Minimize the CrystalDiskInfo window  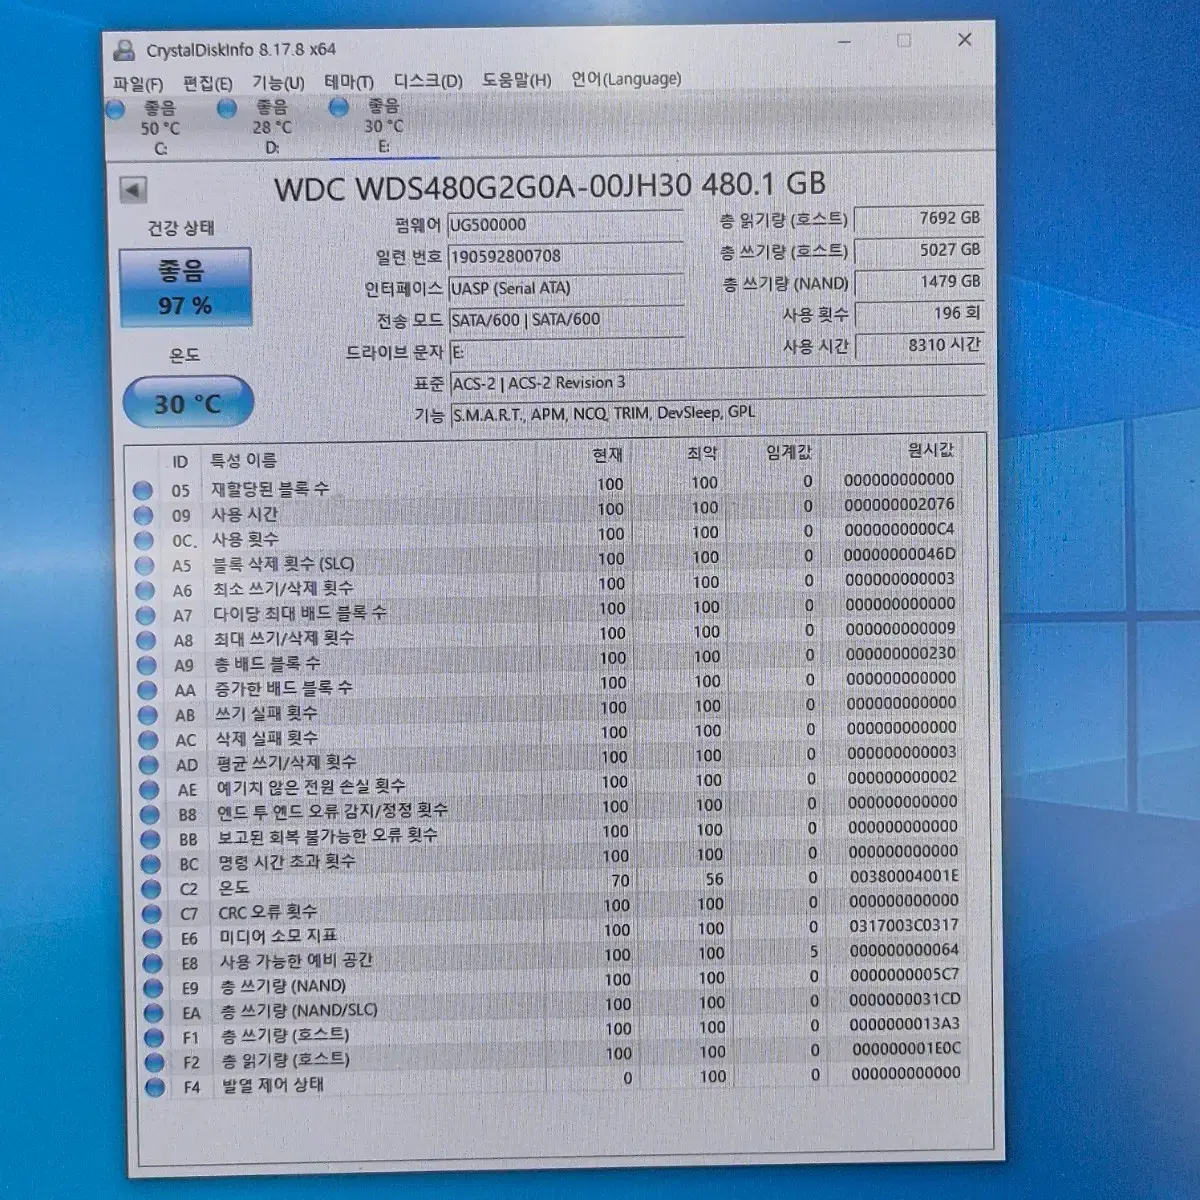tap(845, 43)
